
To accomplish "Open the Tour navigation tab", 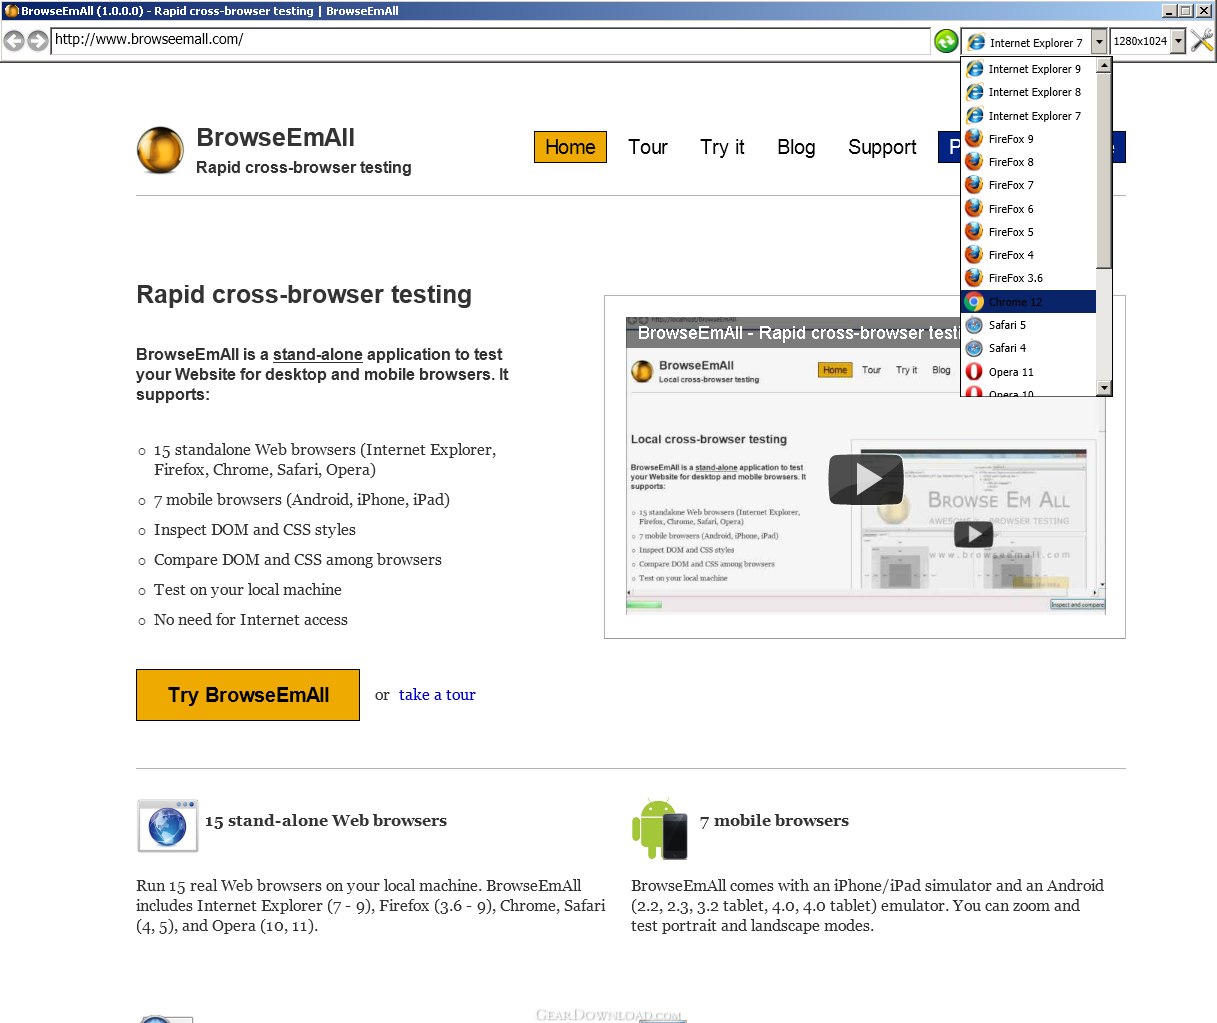I will (x=648, y=147).
